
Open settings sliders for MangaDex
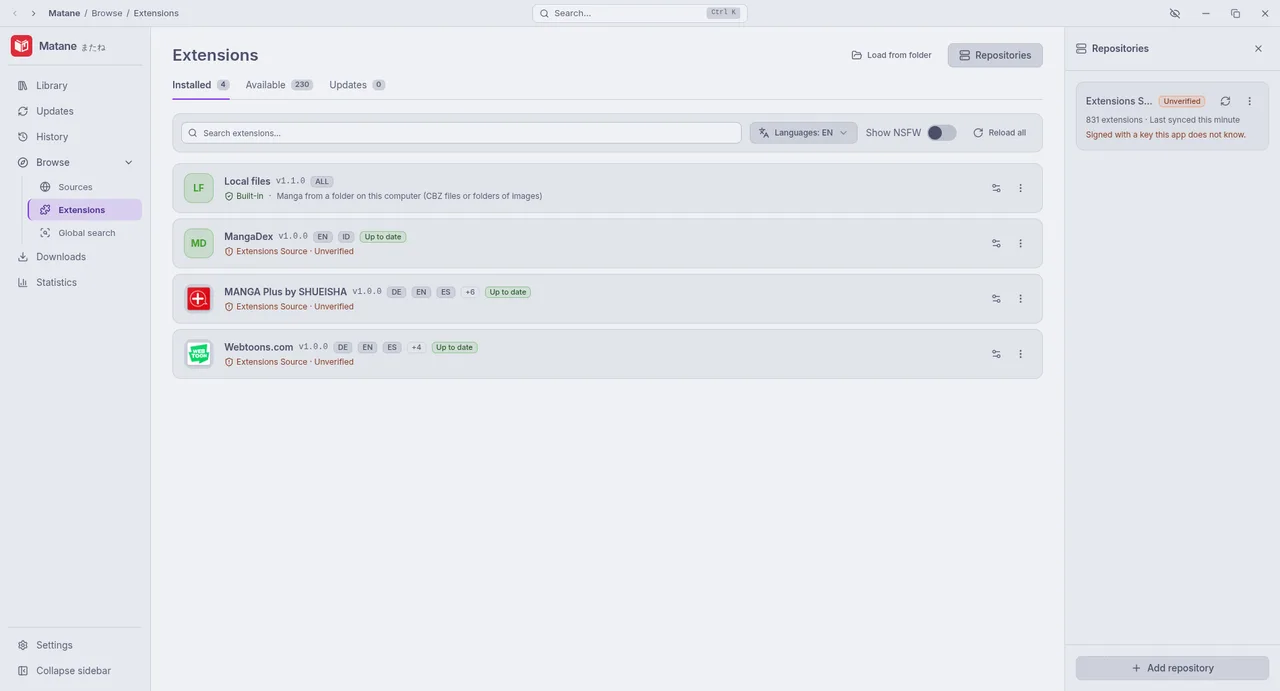point(996,243)
